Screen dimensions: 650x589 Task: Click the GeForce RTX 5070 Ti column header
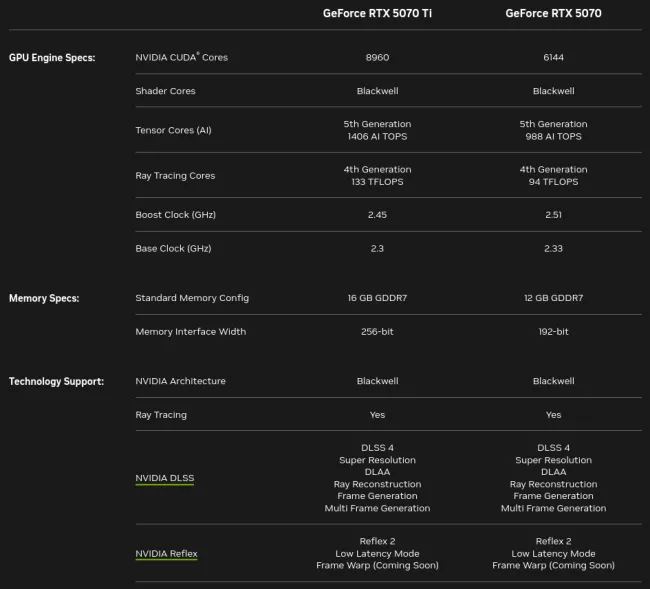point(377,14)
